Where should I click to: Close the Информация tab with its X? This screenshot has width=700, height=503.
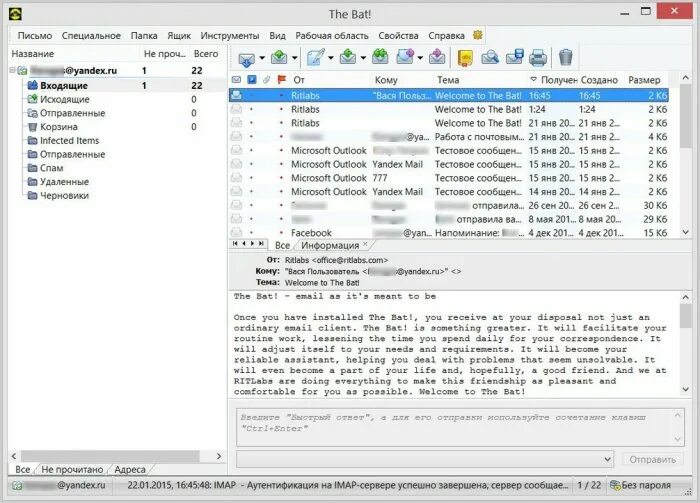point(365,244)
